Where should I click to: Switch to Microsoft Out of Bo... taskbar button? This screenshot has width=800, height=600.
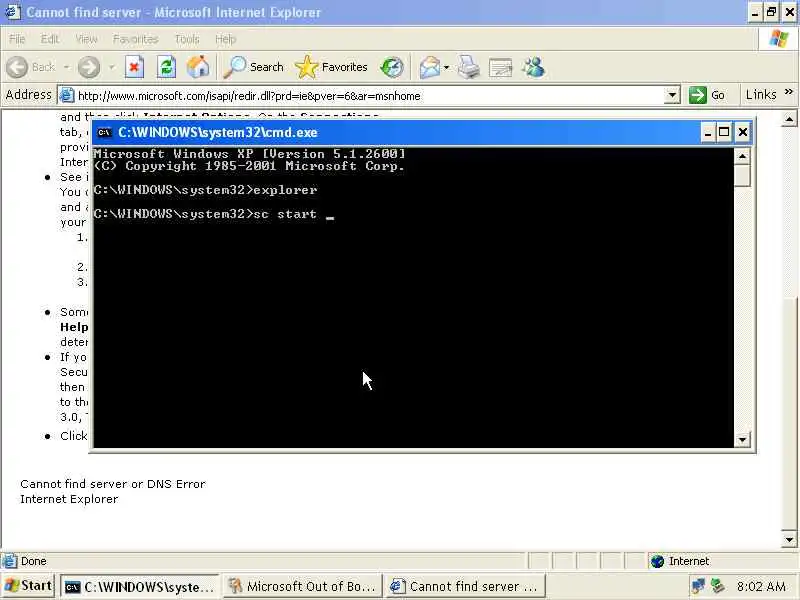(303, 587)
